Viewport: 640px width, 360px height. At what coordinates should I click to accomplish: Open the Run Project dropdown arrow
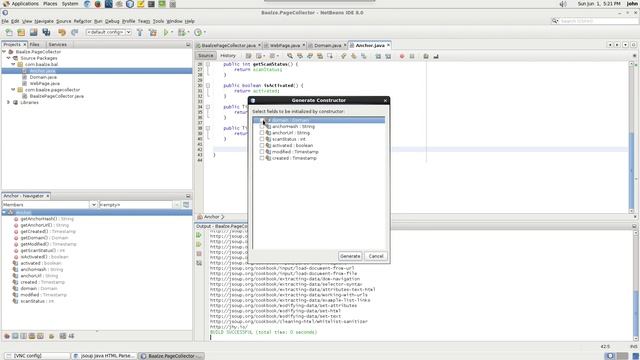tap(172, 32)
